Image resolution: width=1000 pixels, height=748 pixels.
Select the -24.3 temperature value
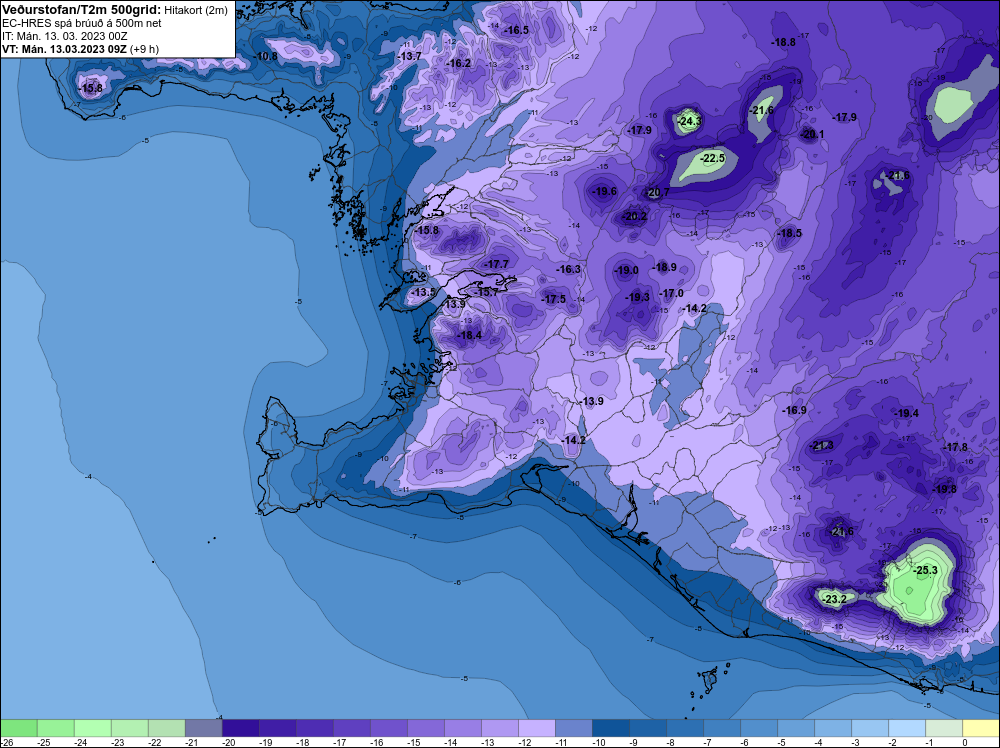[x=689, y=121]
